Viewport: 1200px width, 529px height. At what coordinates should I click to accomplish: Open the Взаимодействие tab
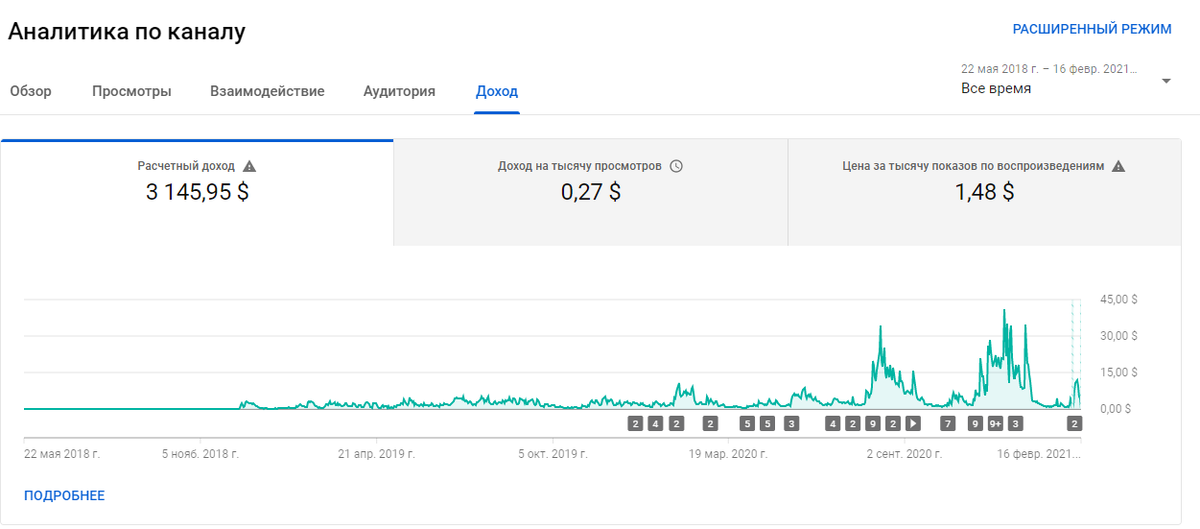[267, 91]
